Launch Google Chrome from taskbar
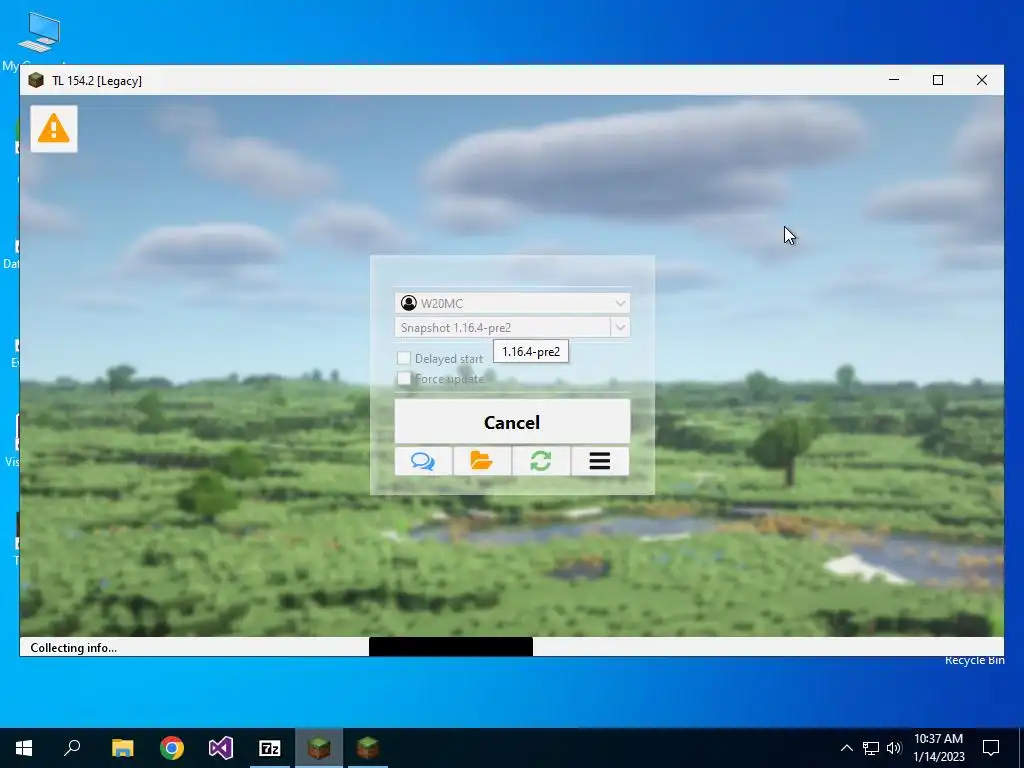This screenshot has width=1024, height=768. [172, 748]
